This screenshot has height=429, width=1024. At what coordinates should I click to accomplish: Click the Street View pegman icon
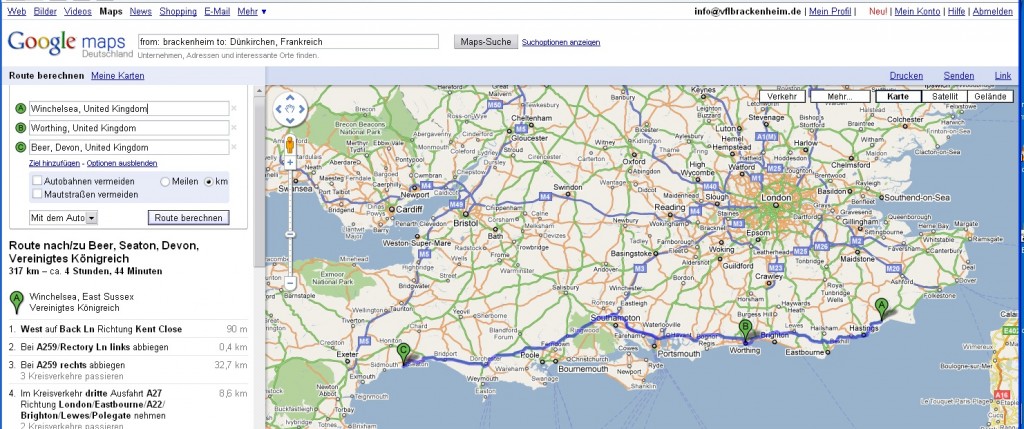click(x=290, y=145)
